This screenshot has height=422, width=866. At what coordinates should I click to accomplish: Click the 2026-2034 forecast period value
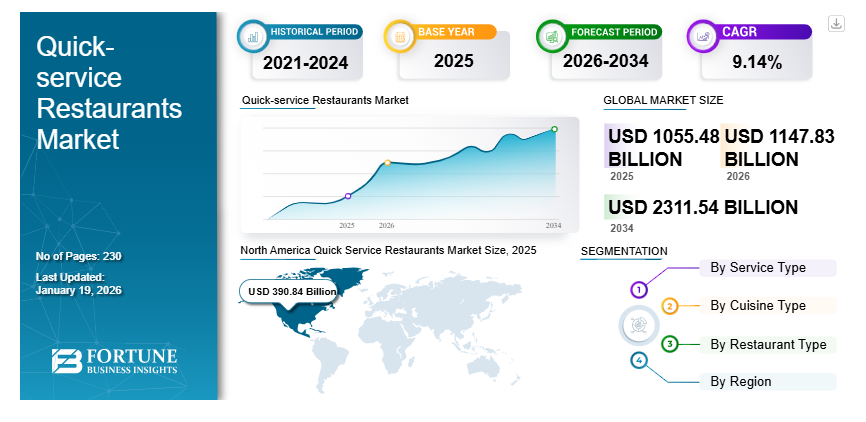[x=605, y=61]
